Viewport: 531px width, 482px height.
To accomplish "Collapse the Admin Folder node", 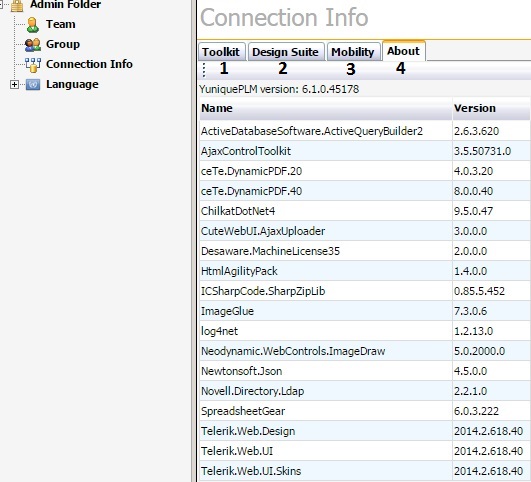I will pyautogui.click(x=1, y=4).
